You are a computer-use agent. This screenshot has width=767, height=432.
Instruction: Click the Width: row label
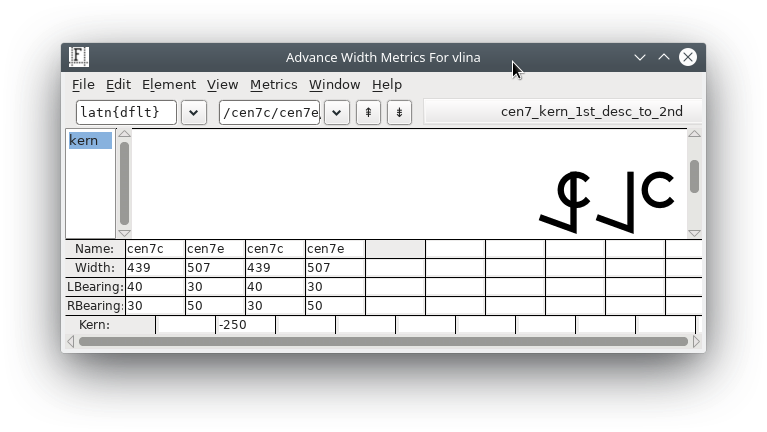[x=95, y=268]
